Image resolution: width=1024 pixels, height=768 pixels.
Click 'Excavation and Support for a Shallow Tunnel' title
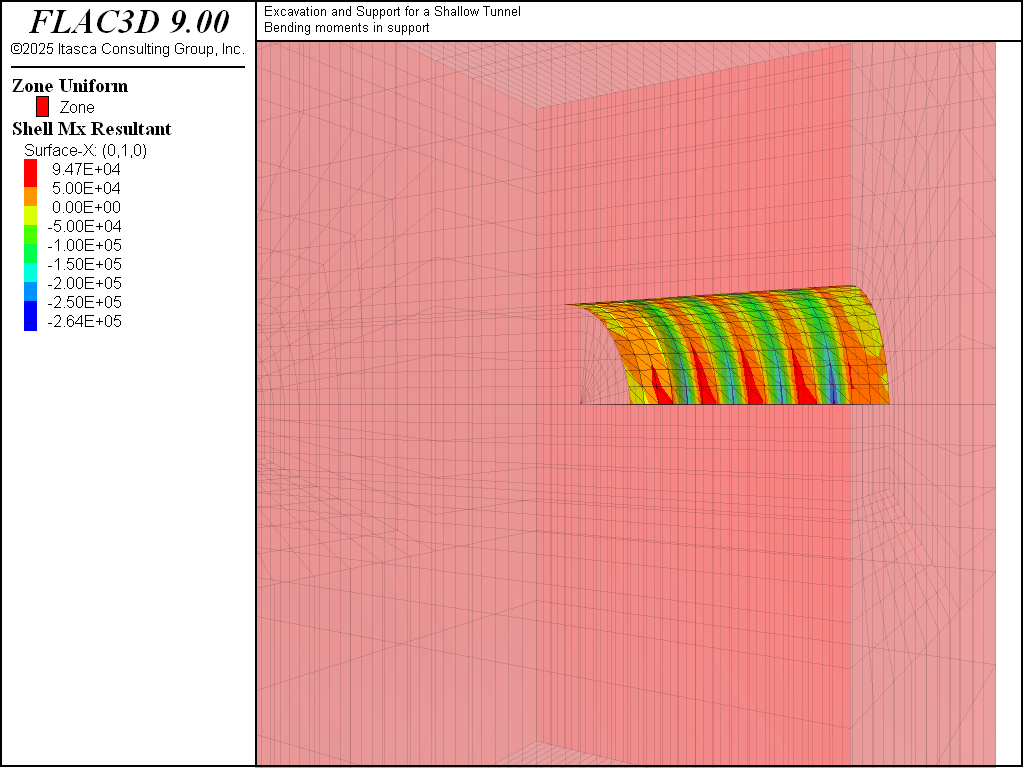[392, 12]
